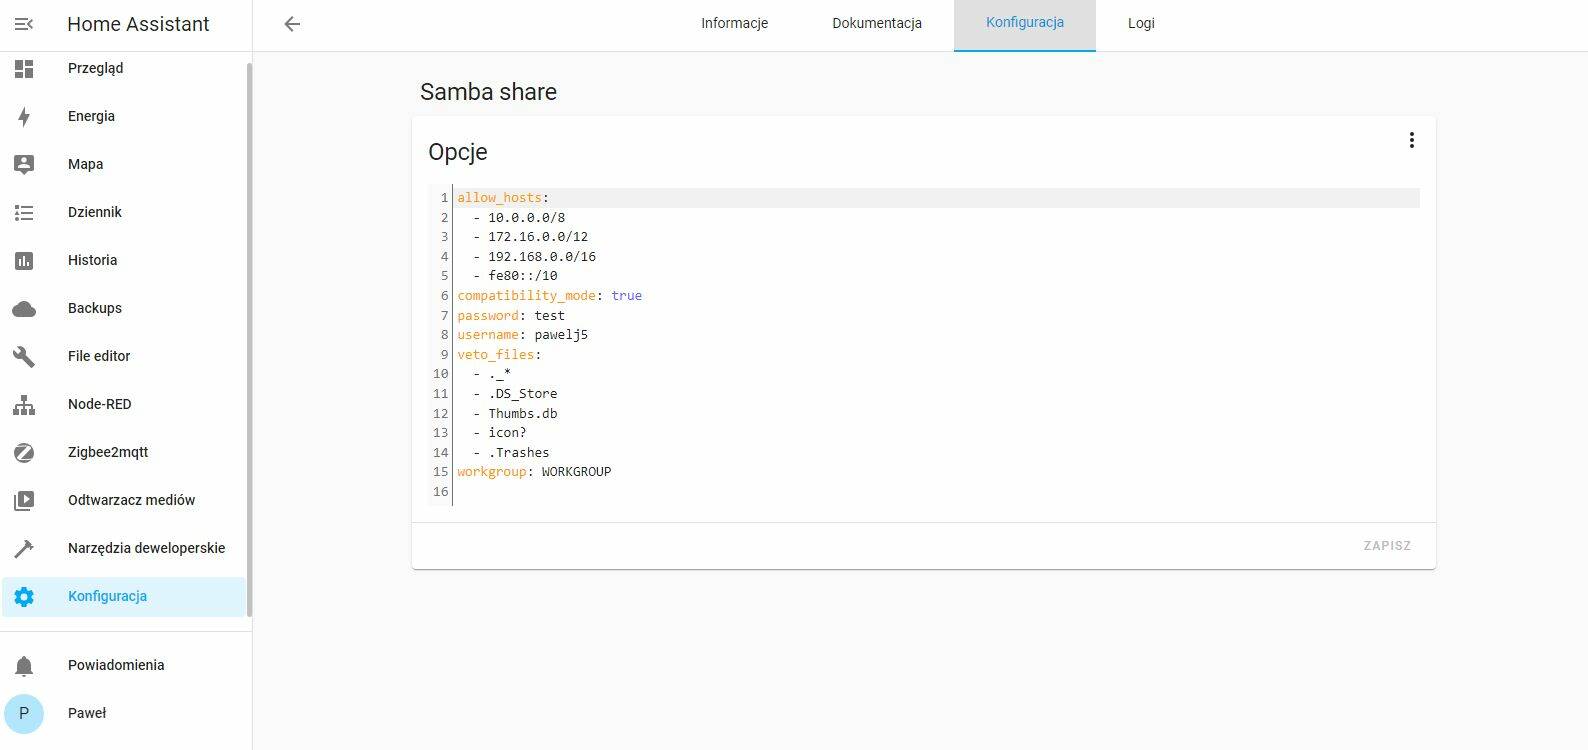The width and height of the screenshot is (1588, 750).
Task: Click the Odtwarzacz mediów play icon
Action: point(24,500)
